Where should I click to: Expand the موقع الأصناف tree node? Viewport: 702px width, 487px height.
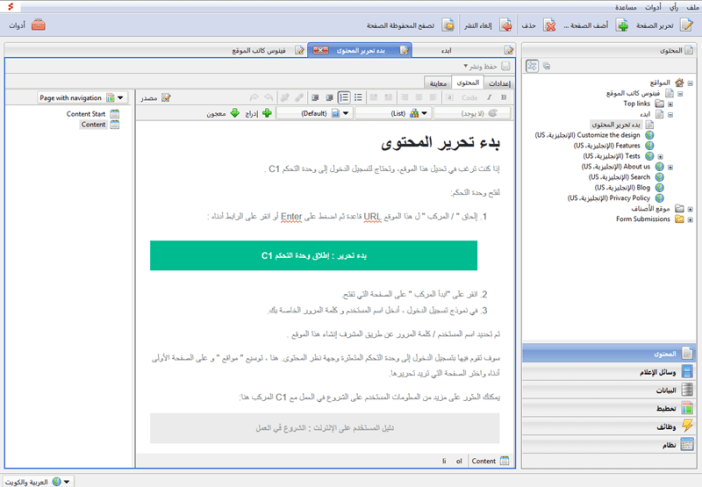[x=690, y=209]
